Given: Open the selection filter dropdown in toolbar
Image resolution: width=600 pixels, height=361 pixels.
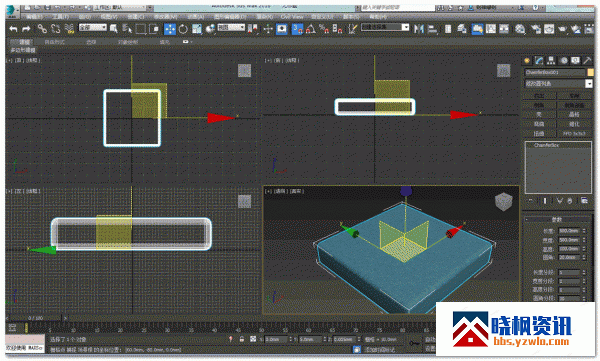Looking at the screenshot, I should (93, 27).
